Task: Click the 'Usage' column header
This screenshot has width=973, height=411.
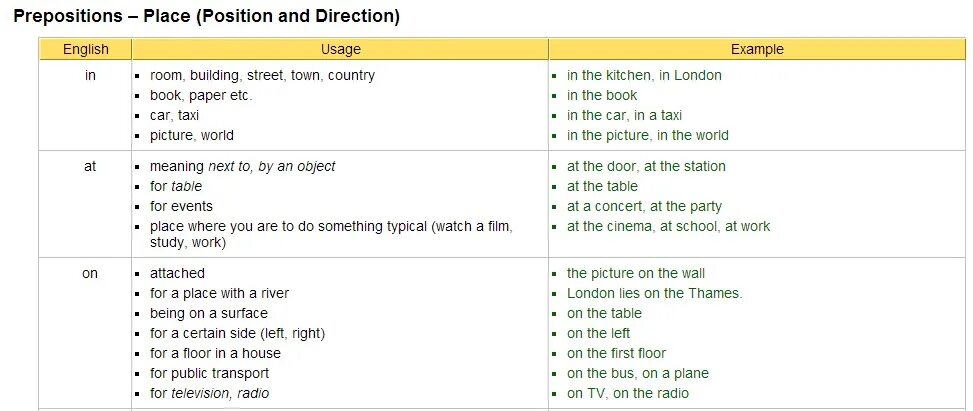Action: click(x=340, y=49)
